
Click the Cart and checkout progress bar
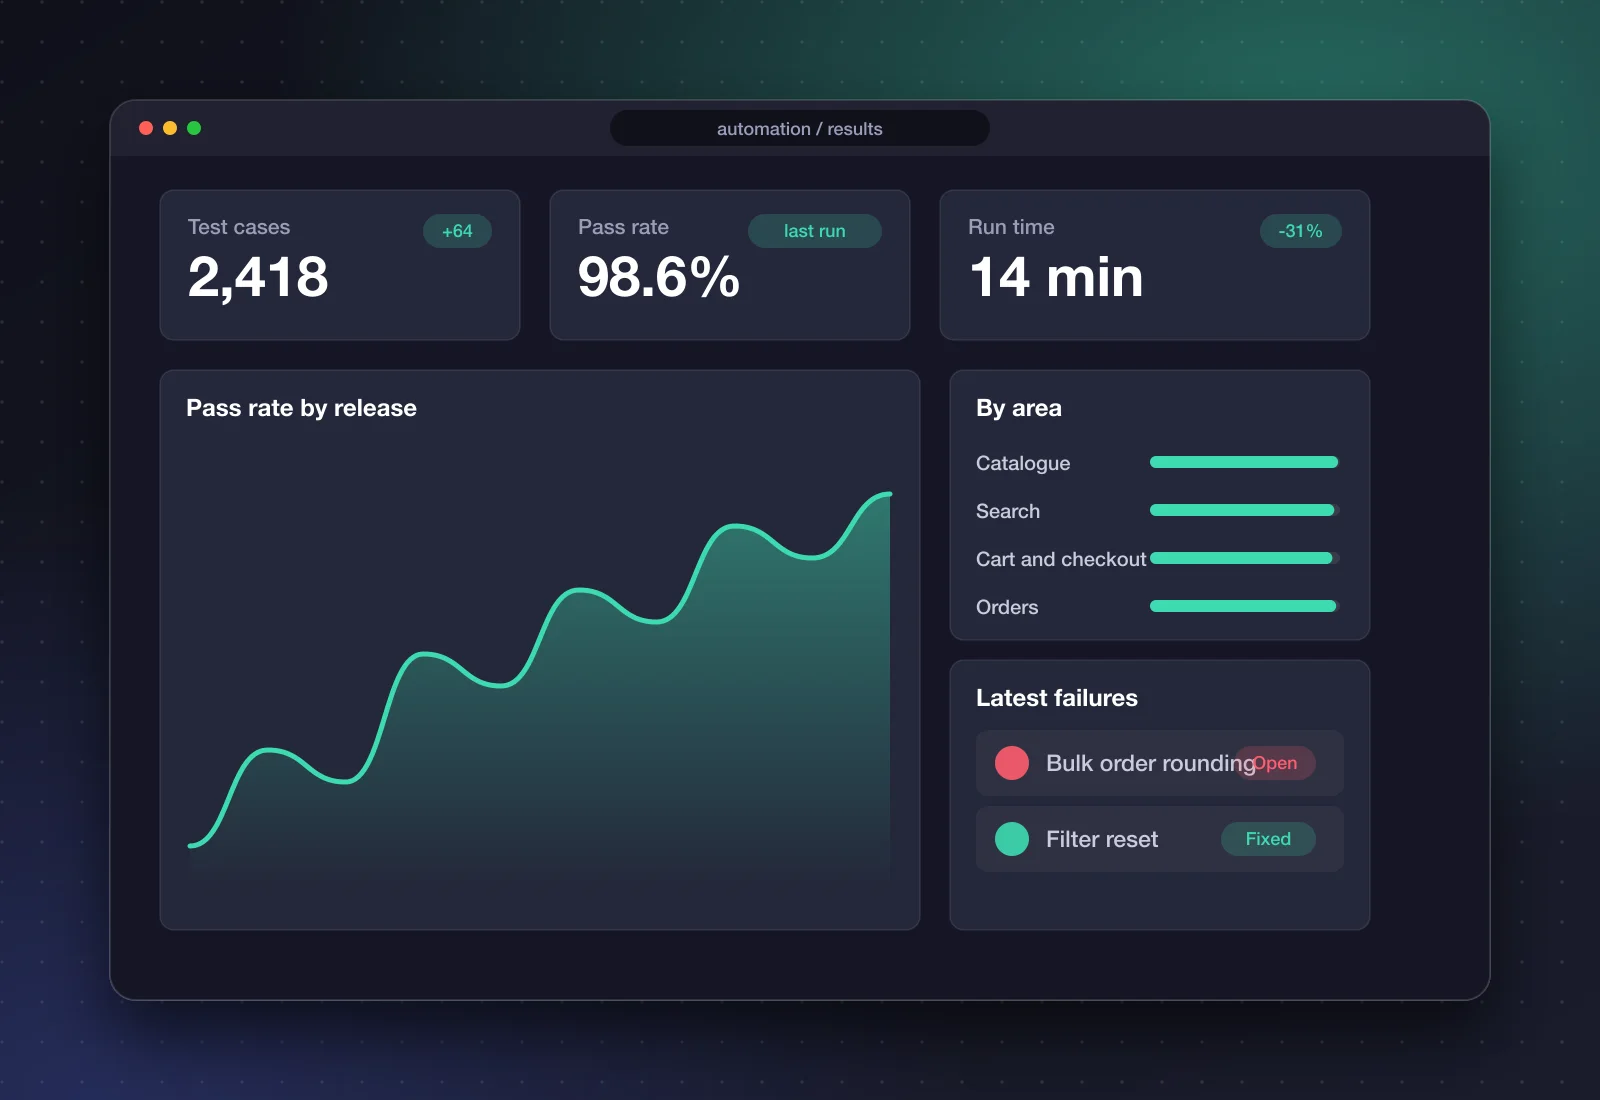pyautogui.click(x=1244, y=558)
